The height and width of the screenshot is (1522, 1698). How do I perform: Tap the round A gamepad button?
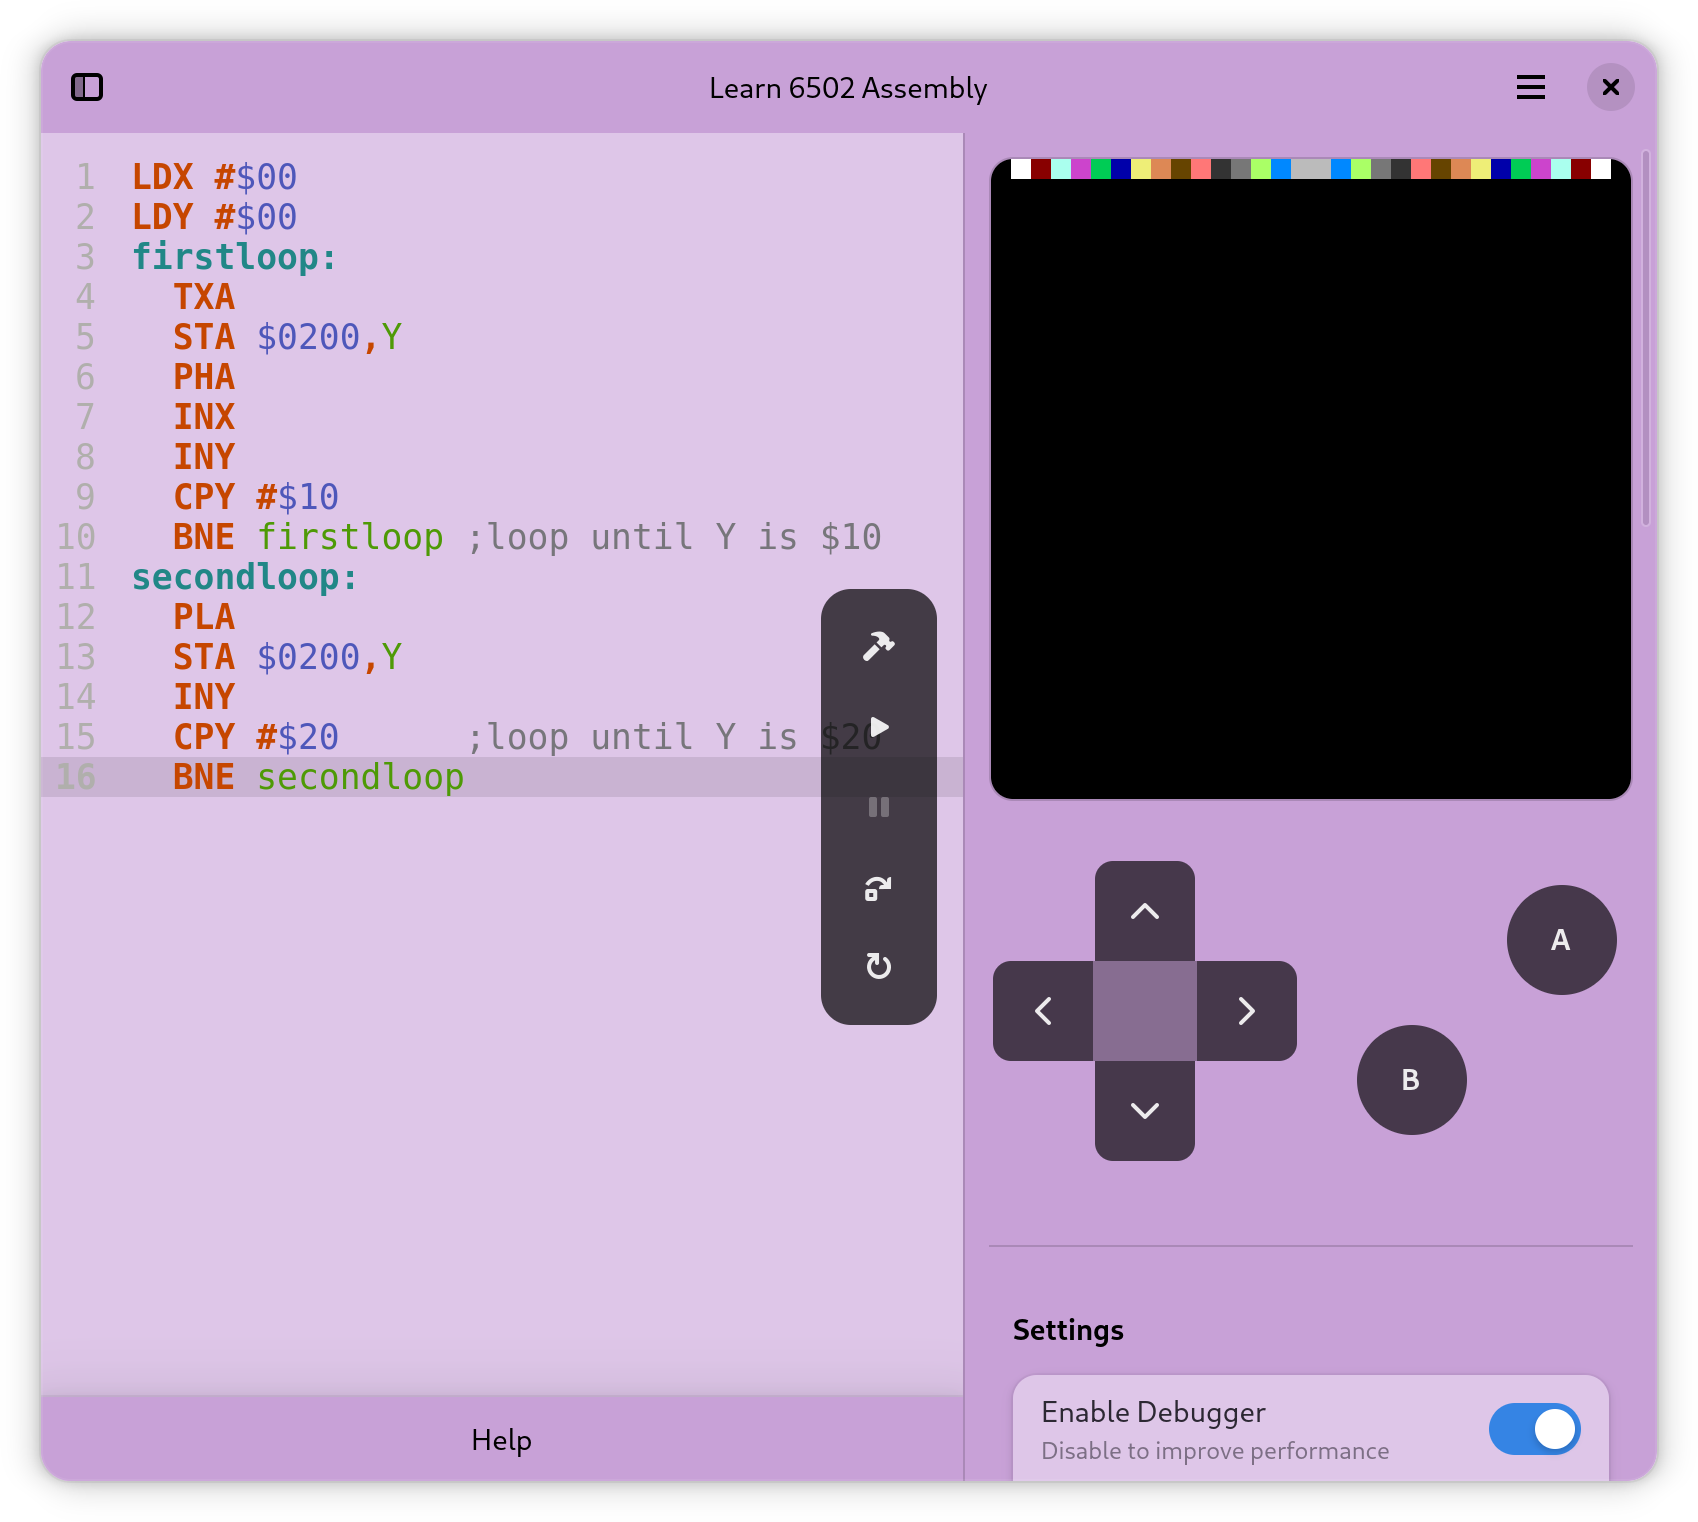[x=1561, y=940]
